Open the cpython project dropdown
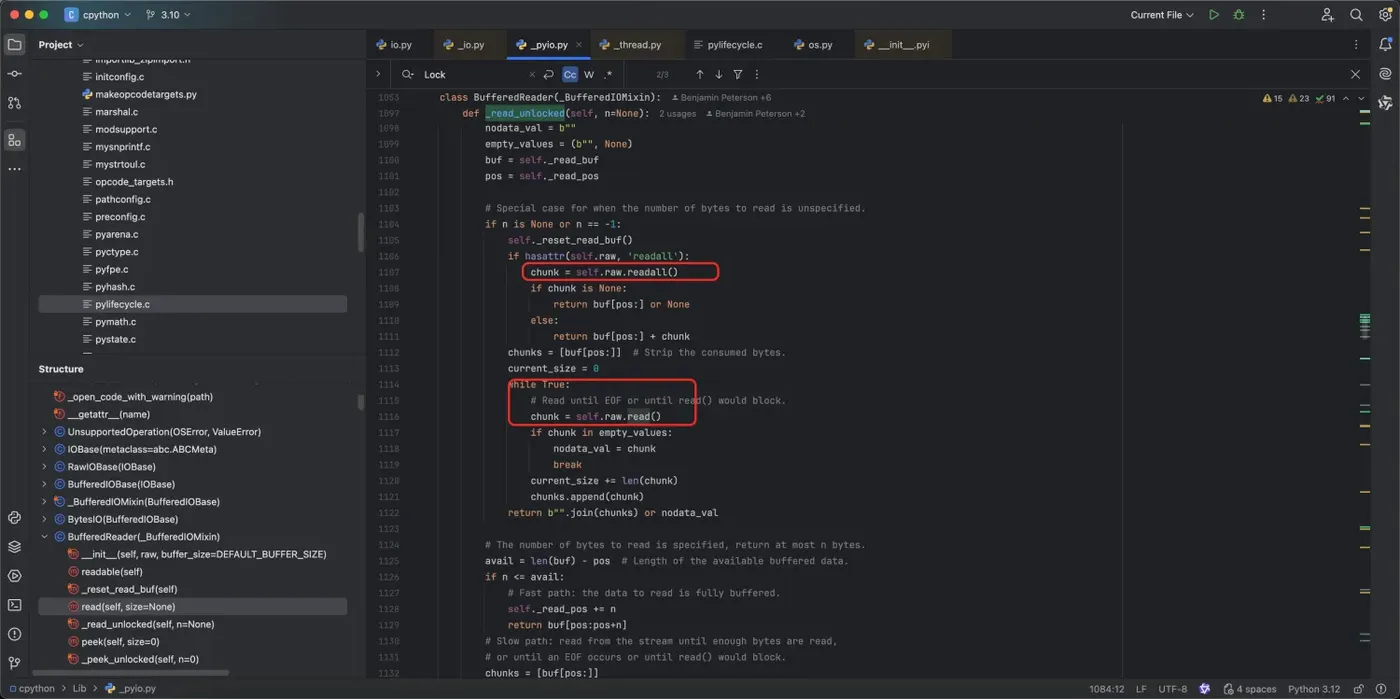The height and width of the screenshot is (699, 1400). pyautogui.click(x=100, y=15)
